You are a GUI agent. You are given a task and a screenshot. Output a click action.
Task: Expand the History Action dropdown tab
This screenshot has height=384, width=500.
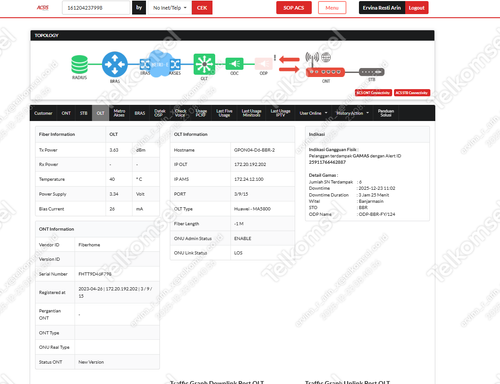[x=352, y=113]
